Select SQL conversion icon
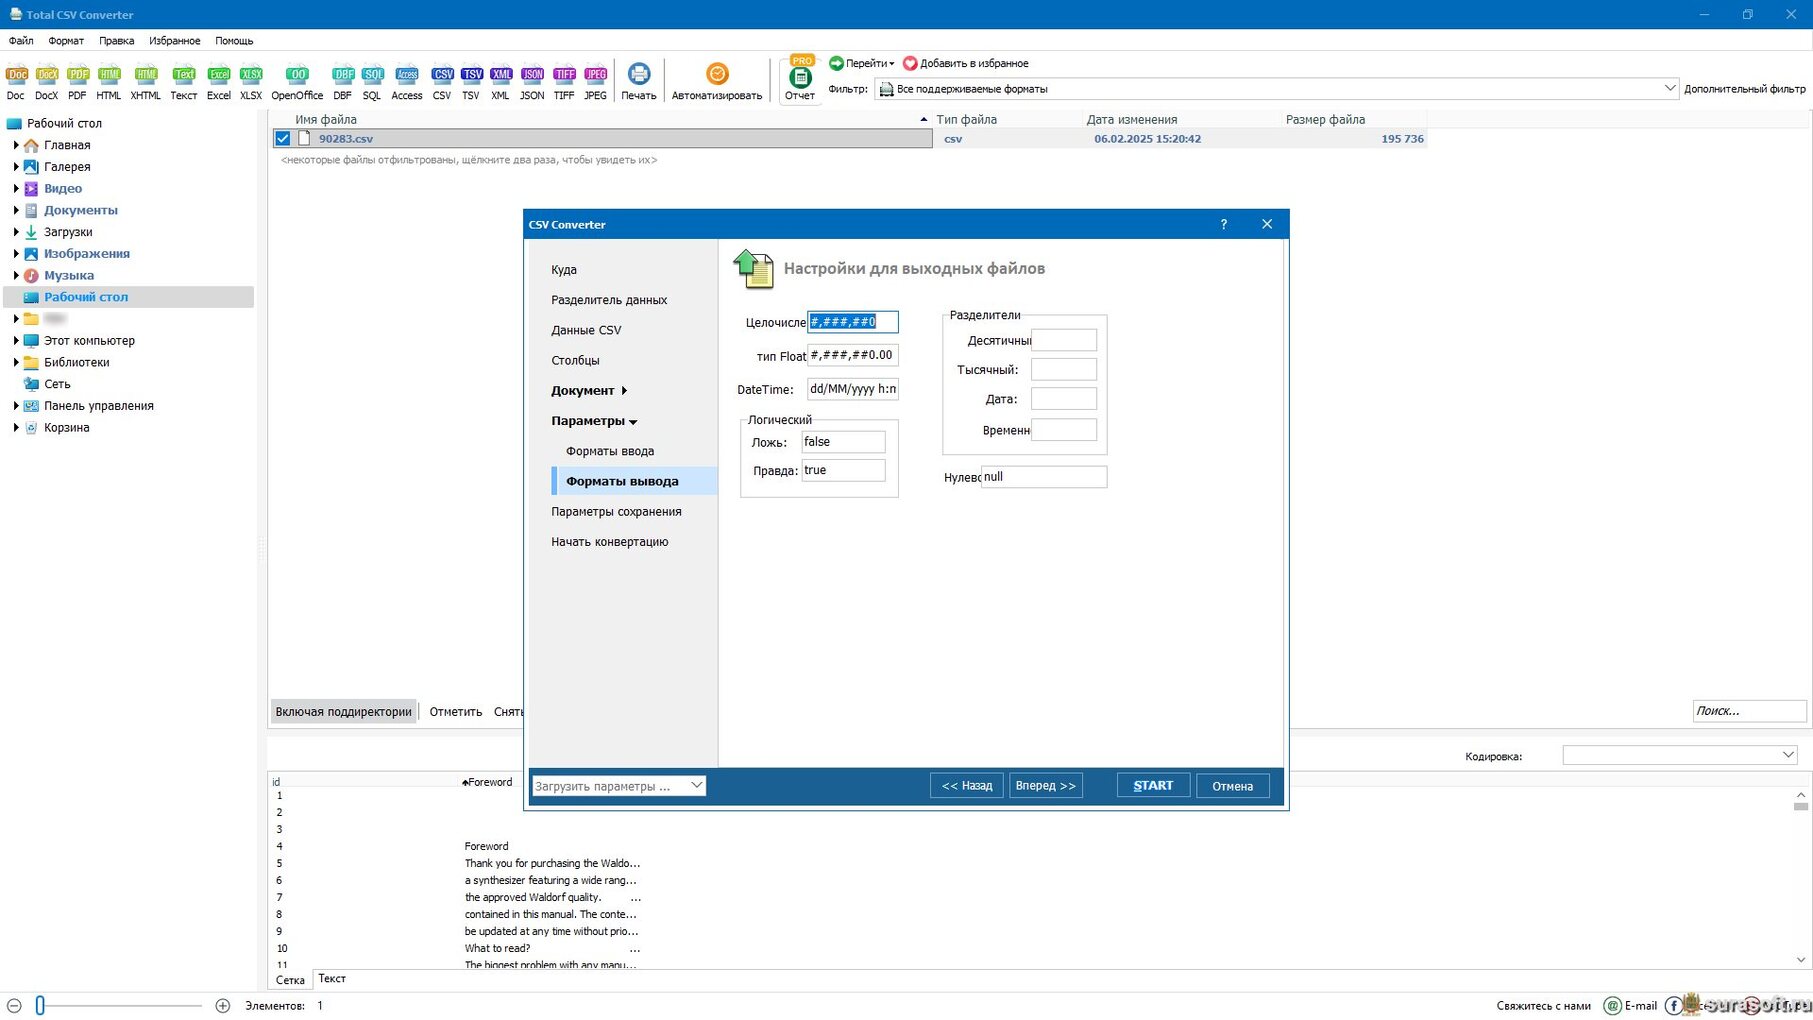1813x1020 pixels. [372, 82]
